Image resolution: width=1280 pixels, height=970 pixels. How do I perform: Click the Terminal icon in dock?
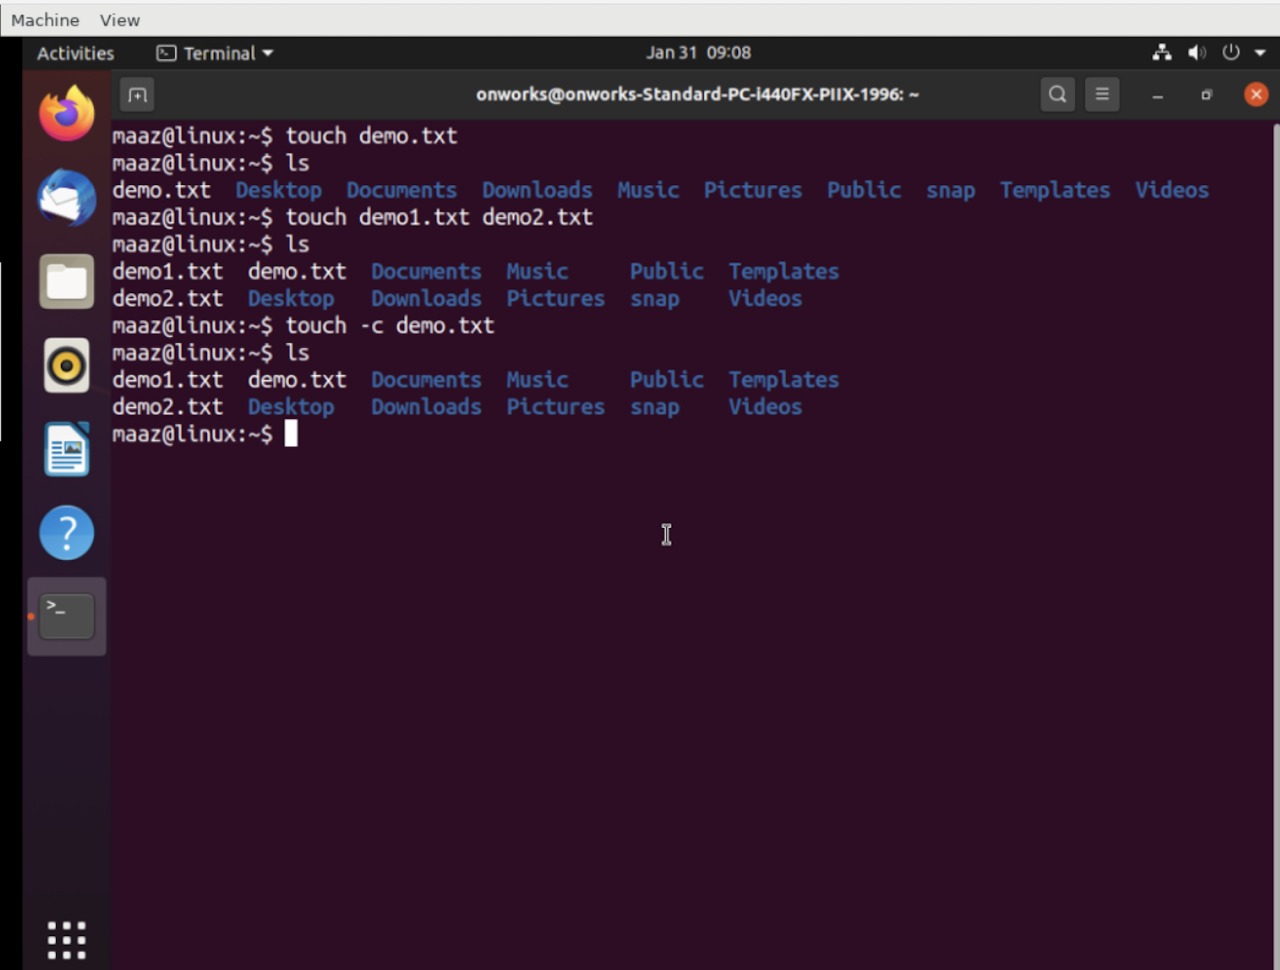tap(67, 616)
